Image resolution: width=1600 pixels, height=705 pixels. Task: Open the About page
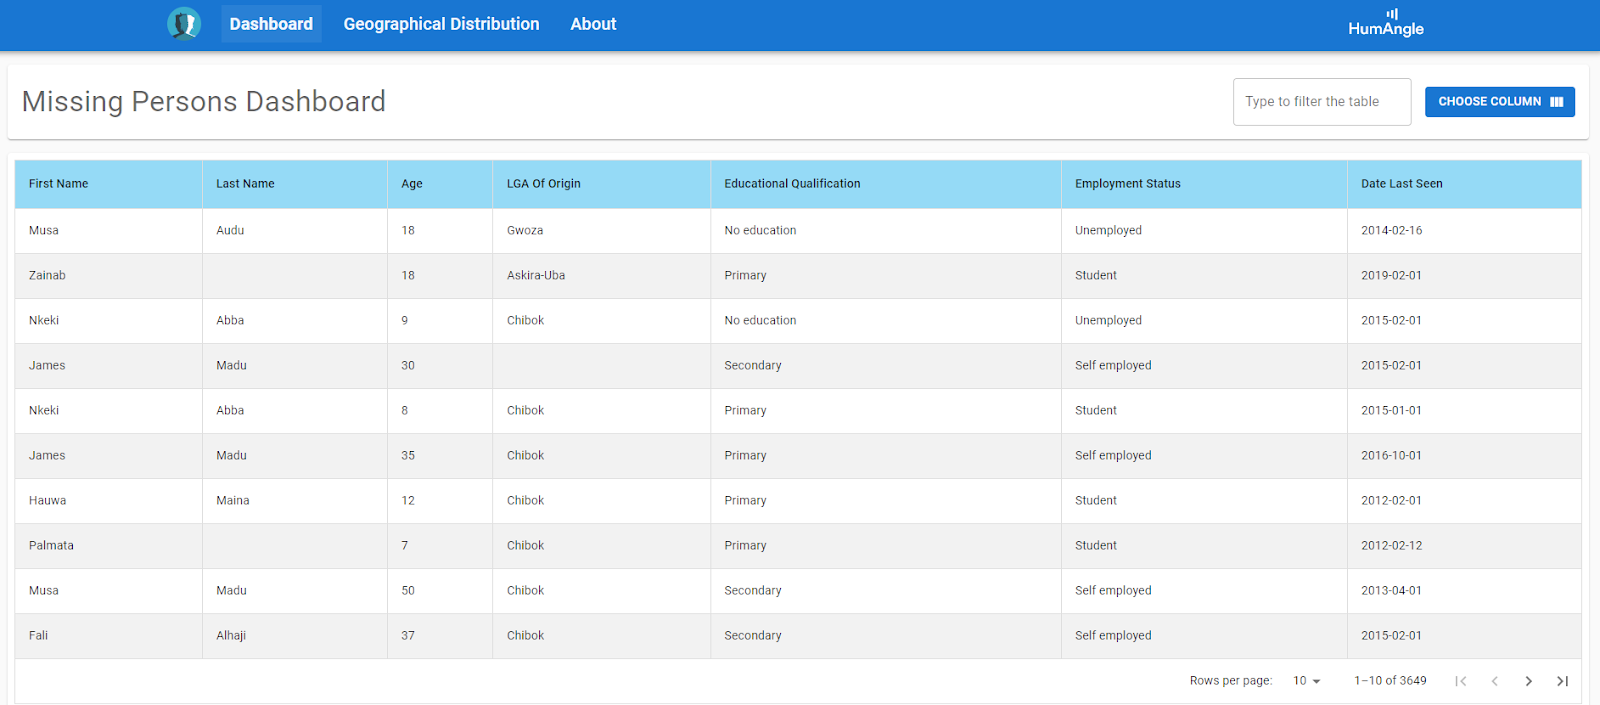(593, 24)
